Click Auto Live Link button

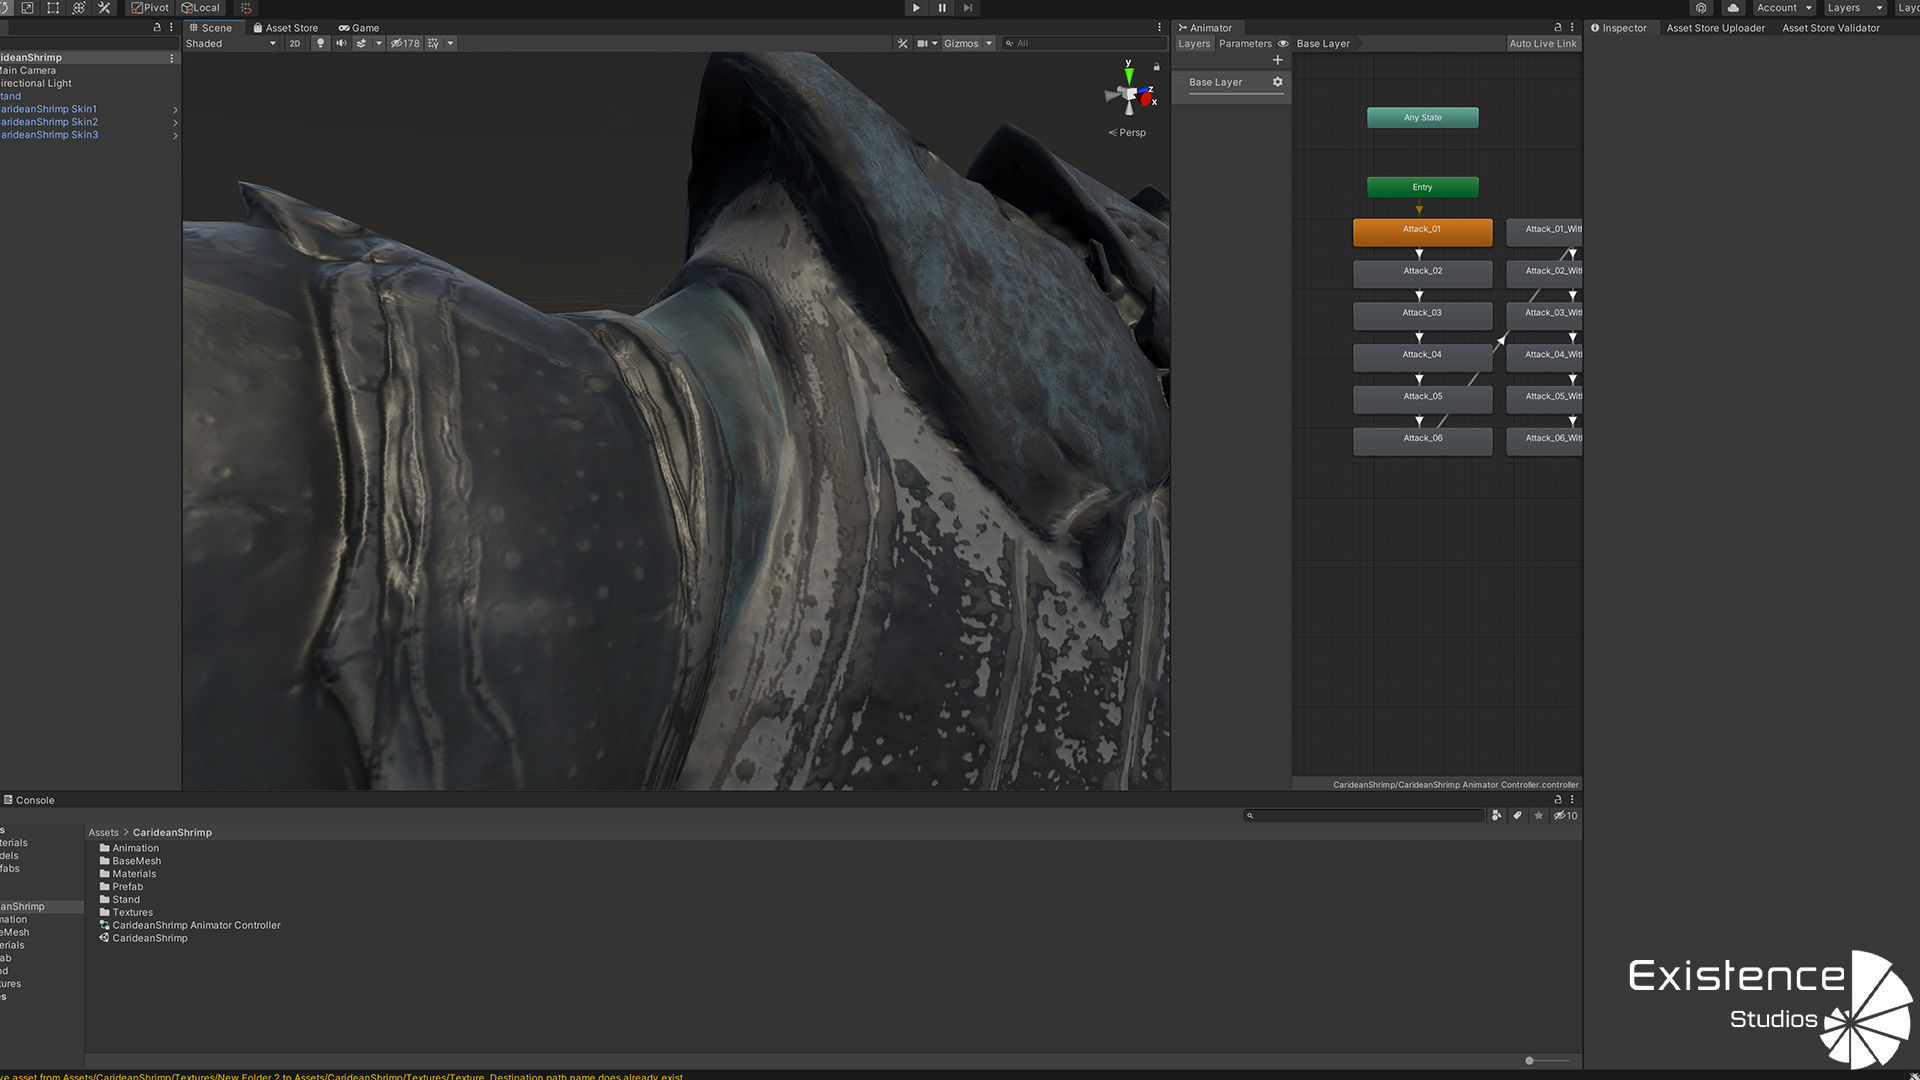(x=1542, y=44)
